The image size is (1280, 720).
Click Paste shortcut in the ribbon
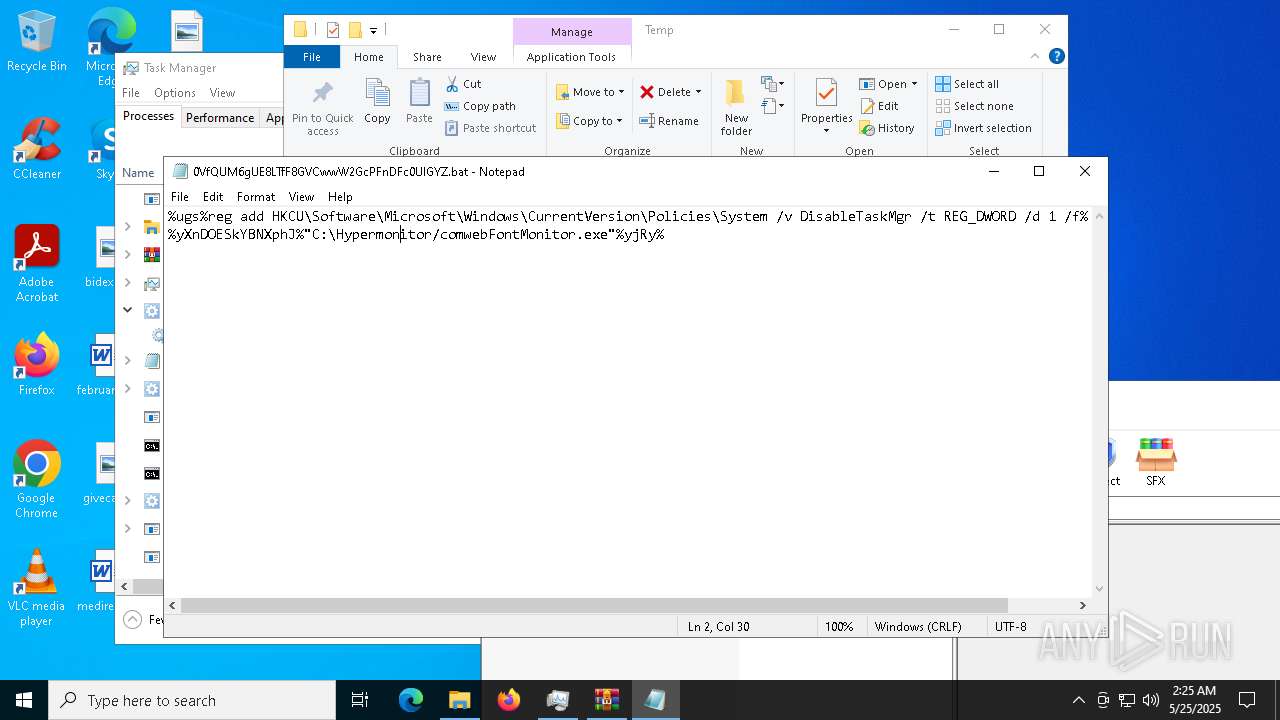pos(491,128)
